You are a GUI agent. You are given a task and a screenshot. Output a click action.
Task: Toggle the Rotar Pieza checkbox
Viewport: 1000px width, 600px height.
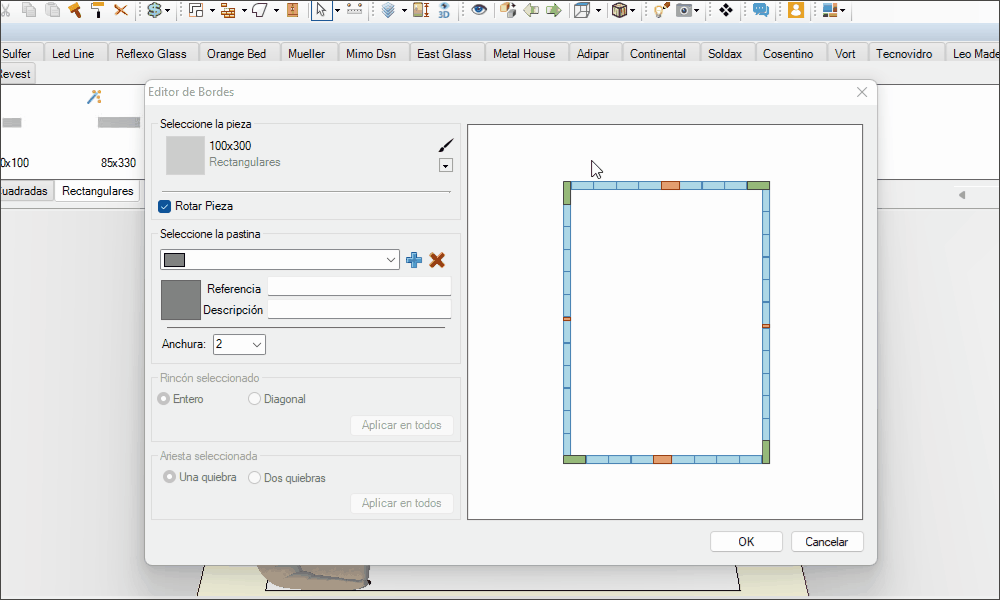point(165,206)
